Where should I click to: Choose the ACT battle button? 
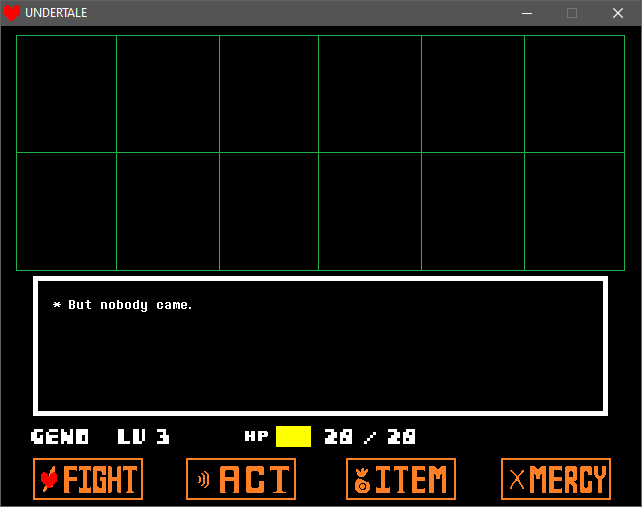[x=241, y=479]
